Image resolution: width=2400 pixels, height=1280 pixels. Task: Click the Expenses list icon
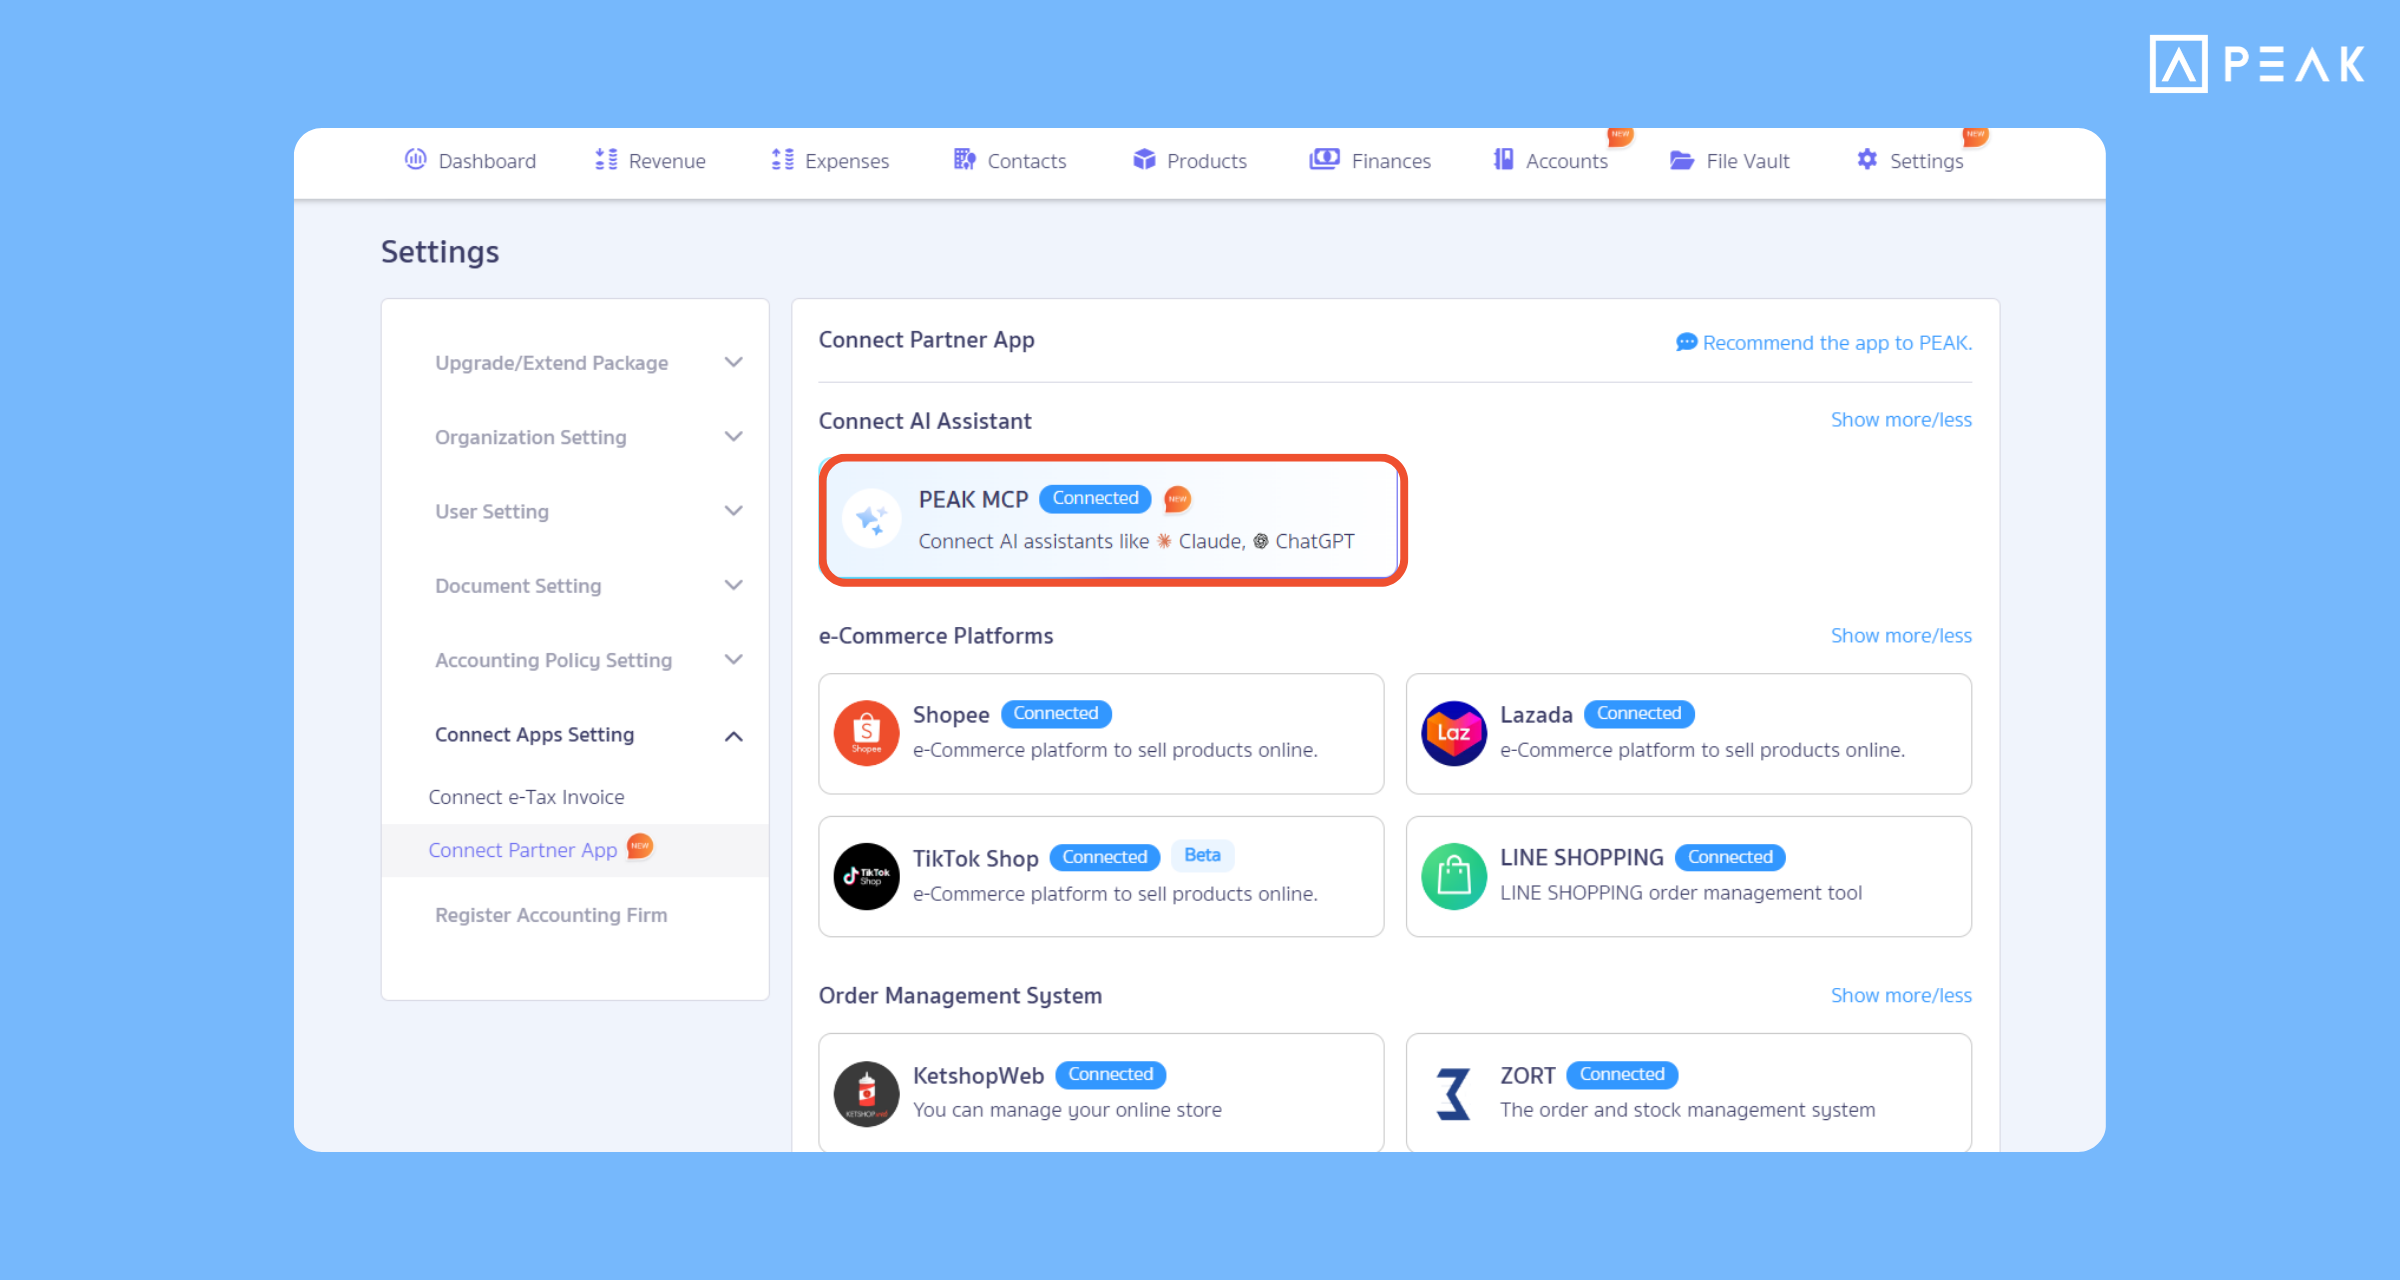coord(782,160)
